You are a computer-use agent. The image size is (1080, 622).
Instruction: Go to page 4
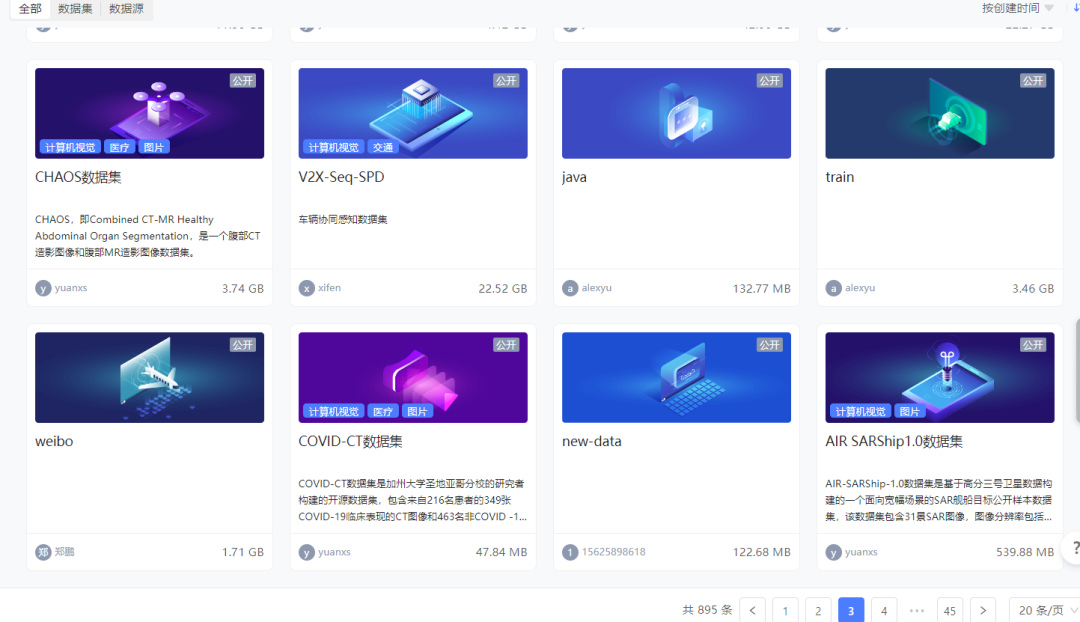tap(884, 610)
